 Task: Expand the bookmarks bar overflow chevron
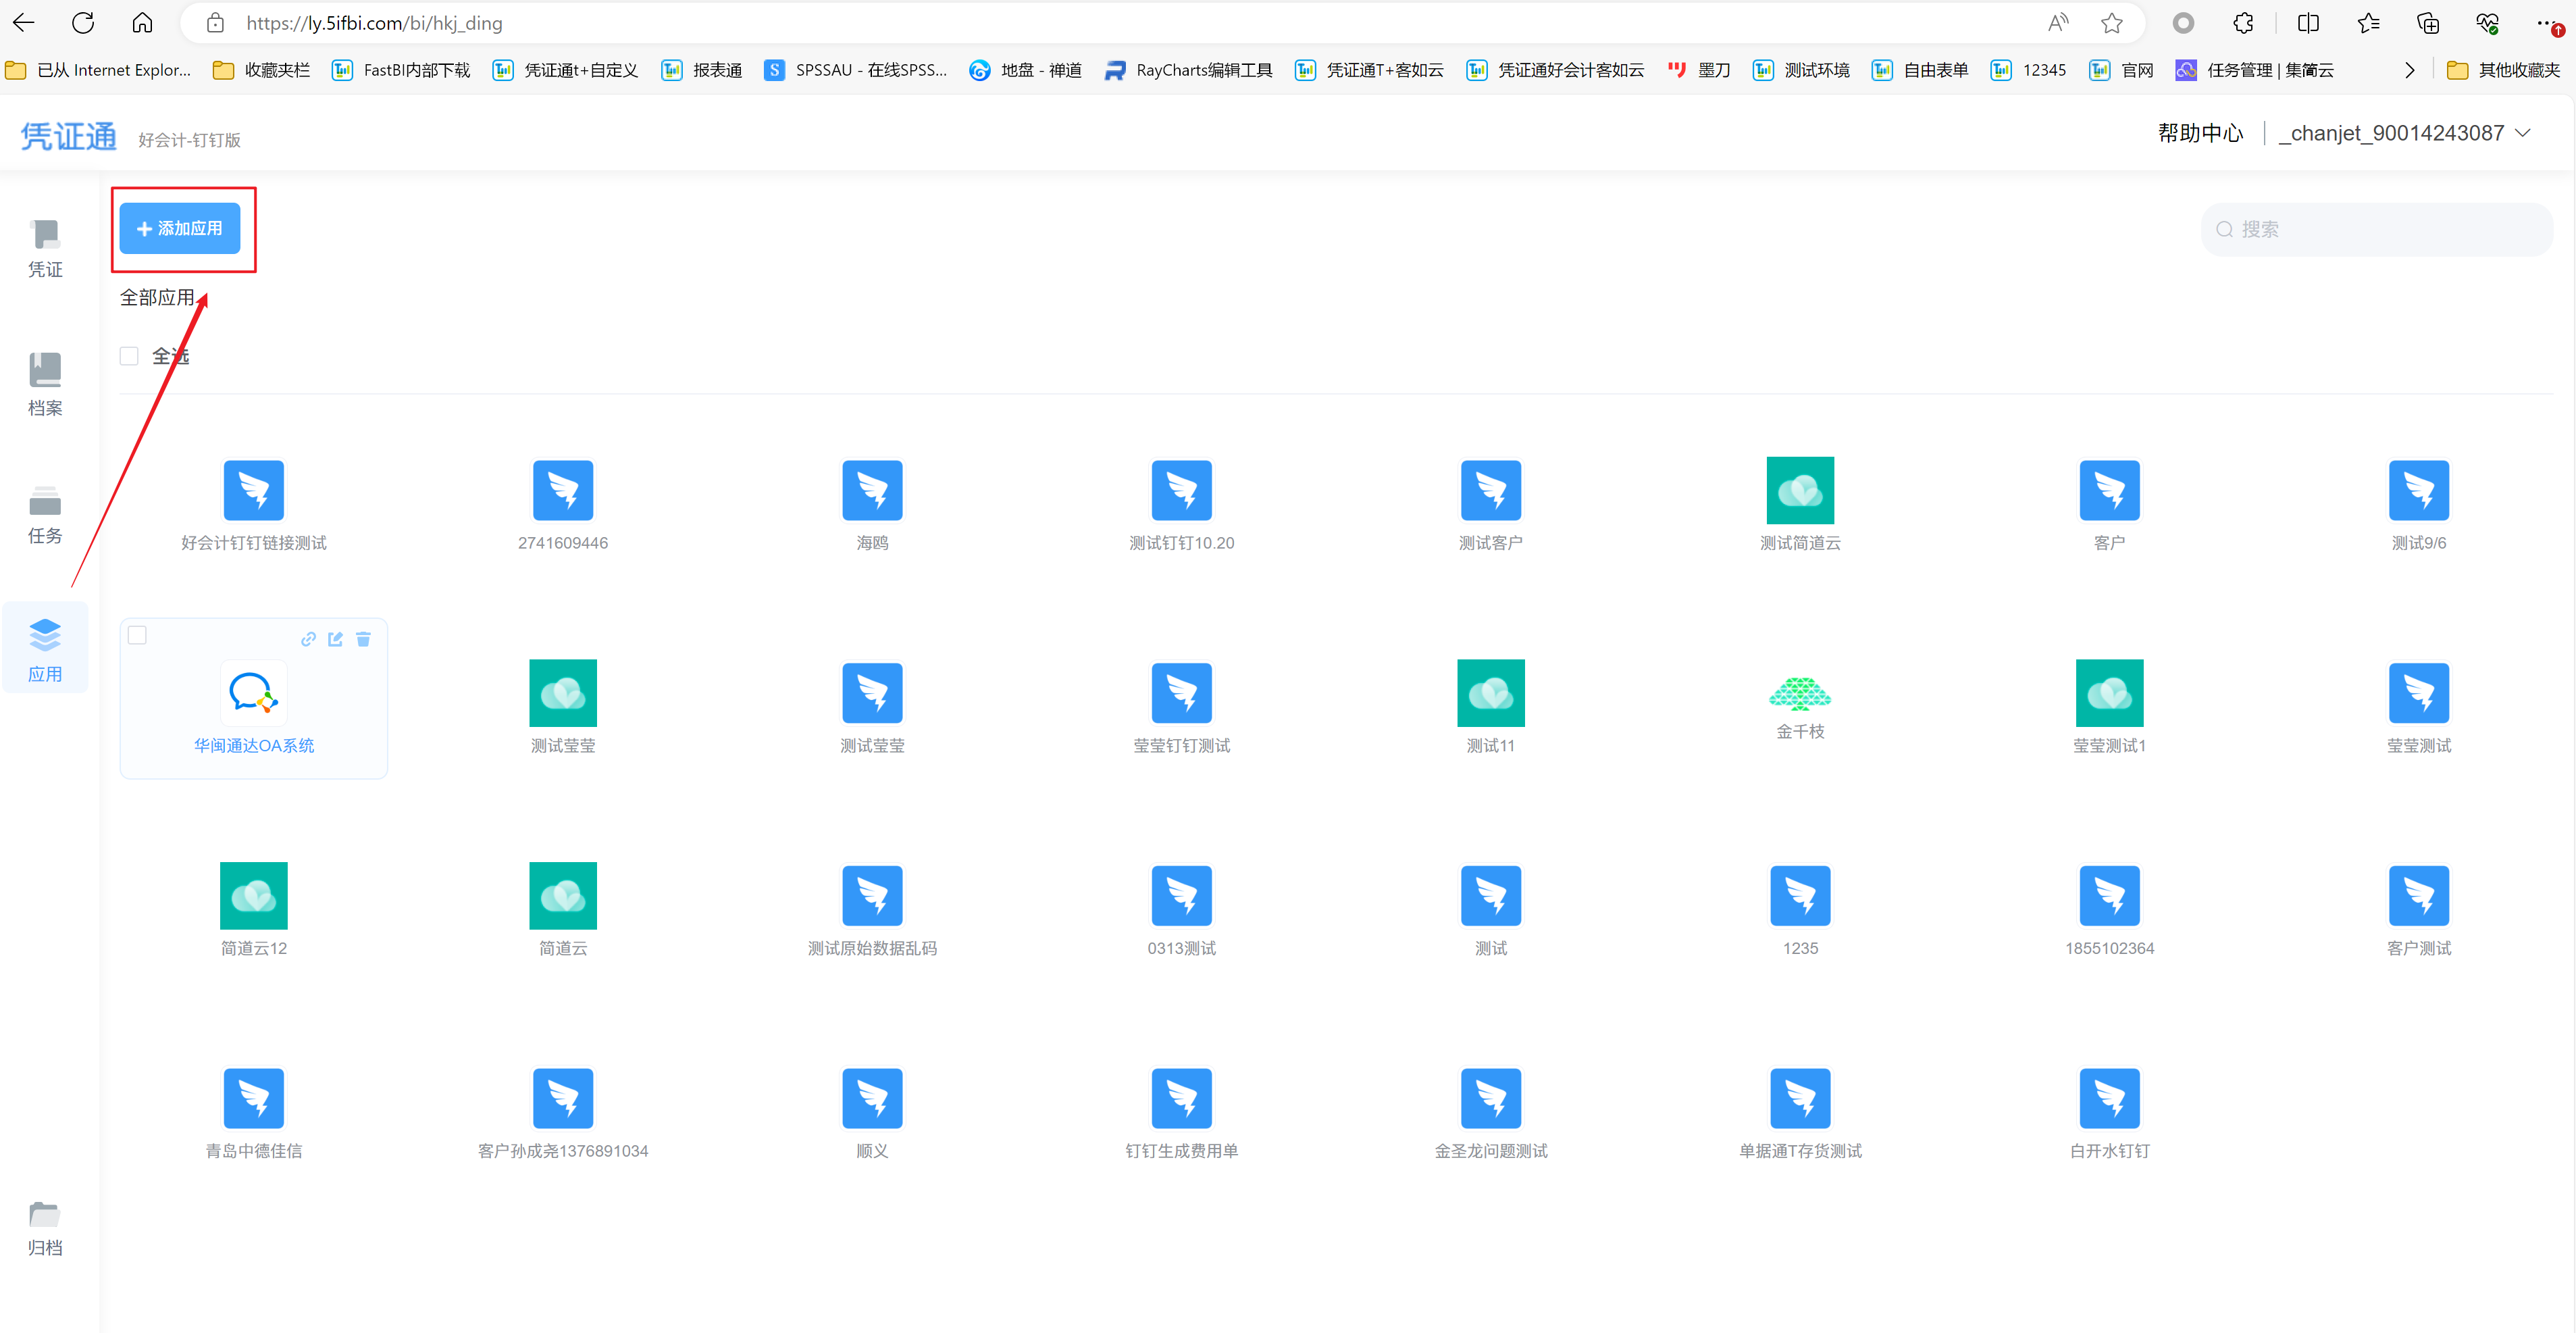coord(2409,70)
